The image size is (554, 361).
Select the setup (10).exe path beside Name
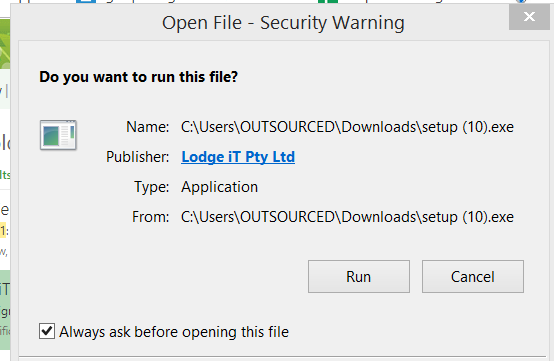pyautogui.click(x=347, y=127)
